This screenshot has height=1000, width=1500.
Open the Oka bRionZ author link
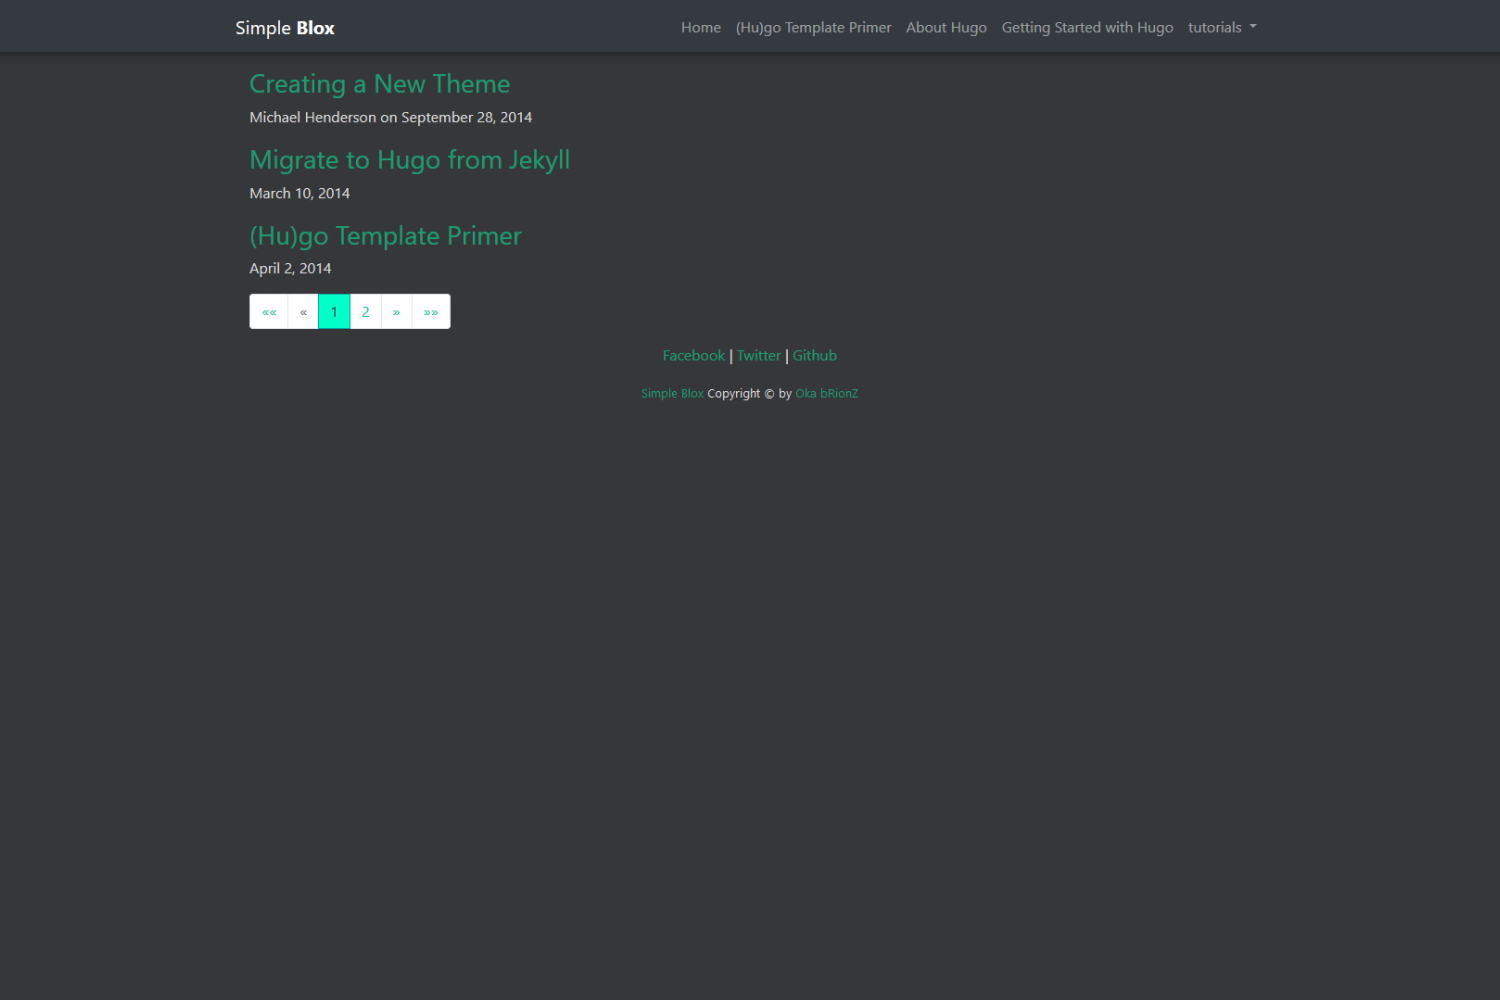tap(827, 394)
